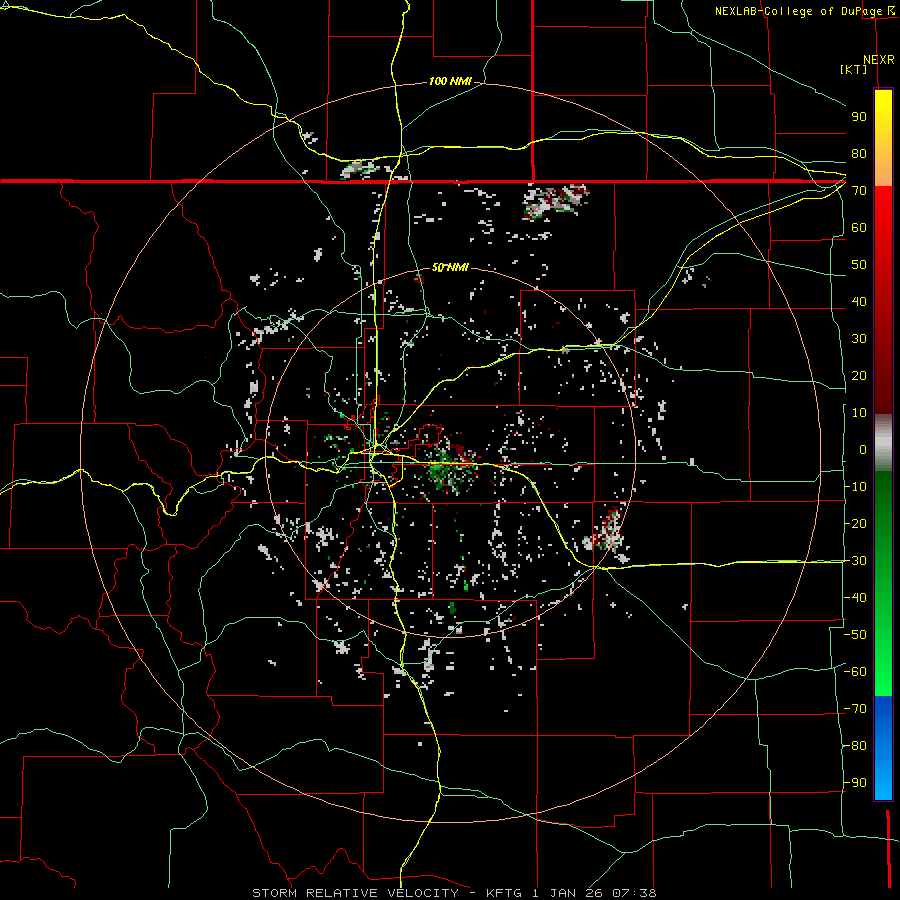This screenshot has width=900, height=900.
Task: Click the blue segment of the velocity color bar
Action: tap(883, 747)
